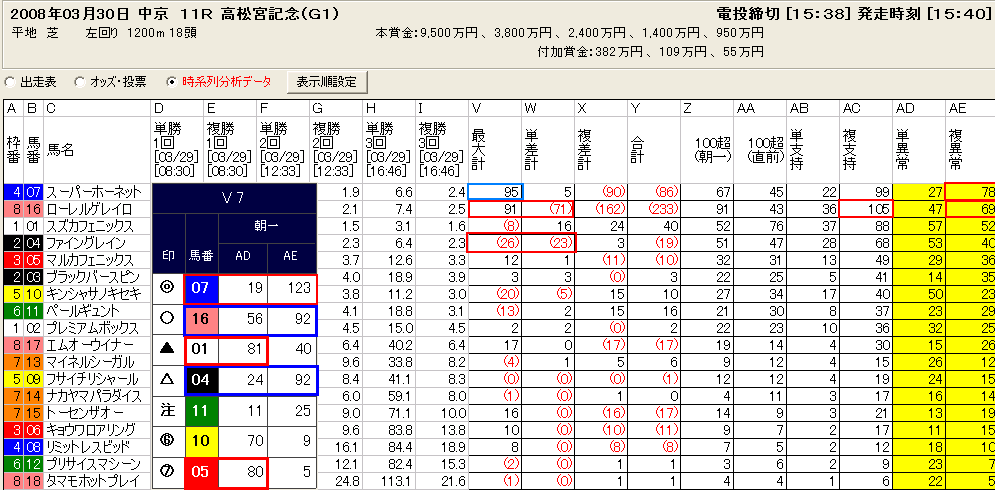Click the V7 panel title
The width and height of the screenshot is (995, 490).
point(234,199)
